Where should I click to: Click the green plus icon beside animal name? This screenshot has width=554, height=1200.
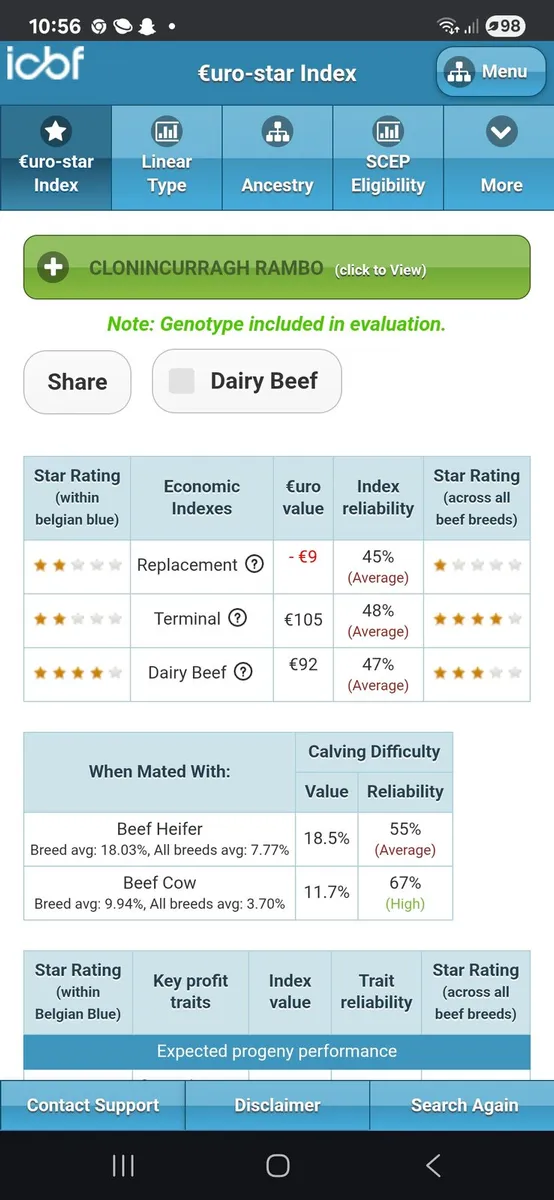(x=53, y=268)
